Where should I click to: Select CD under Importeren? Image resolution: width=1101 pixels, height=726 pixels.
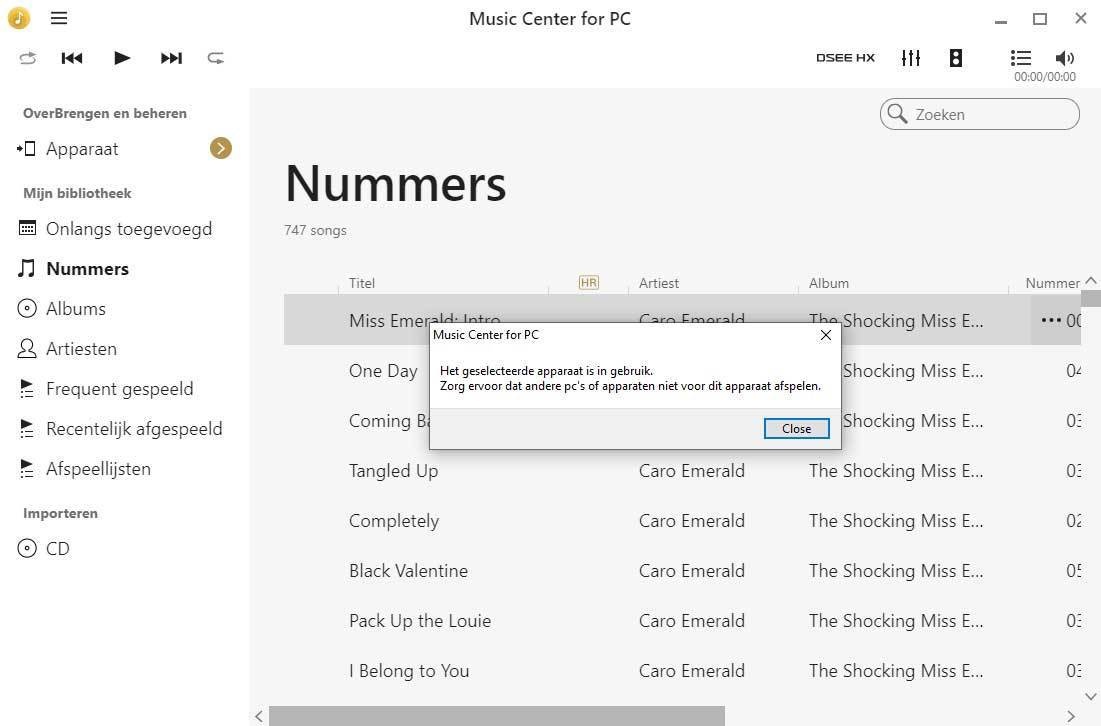pyautogui.click(x=57, y=549)
